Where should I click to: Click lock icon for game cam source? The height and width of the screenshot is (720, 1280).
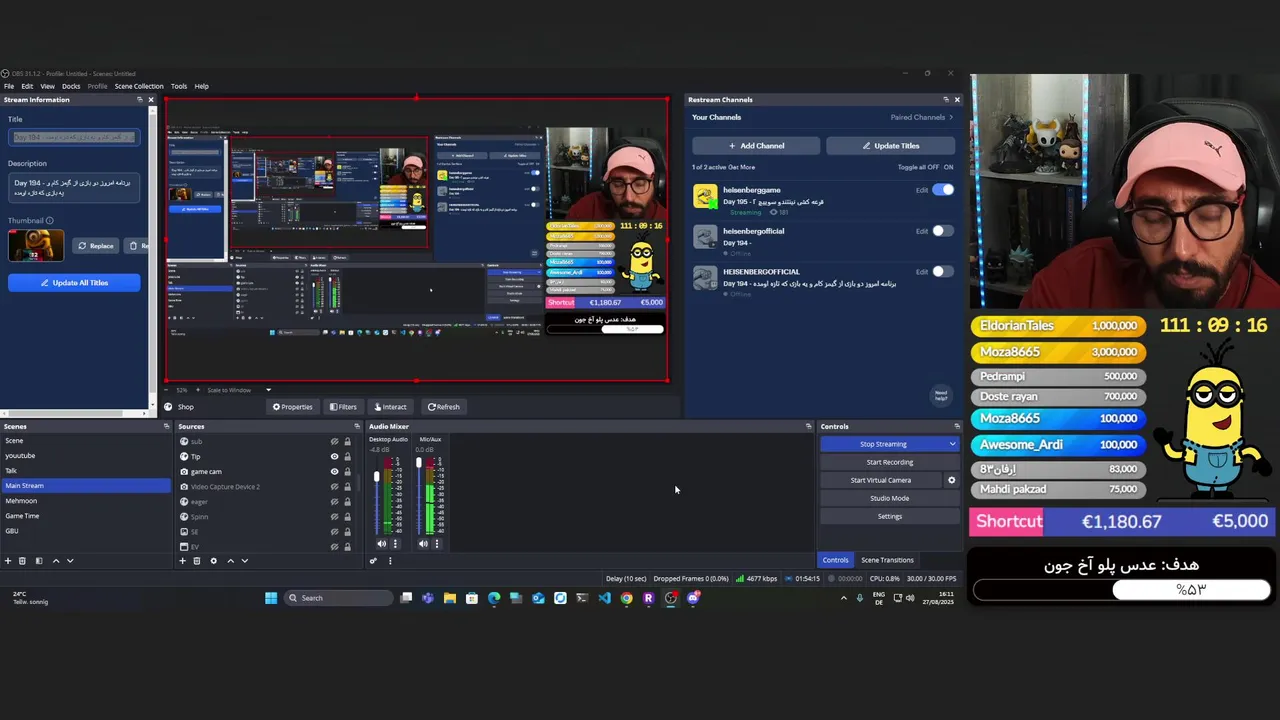tap(347, 472)
